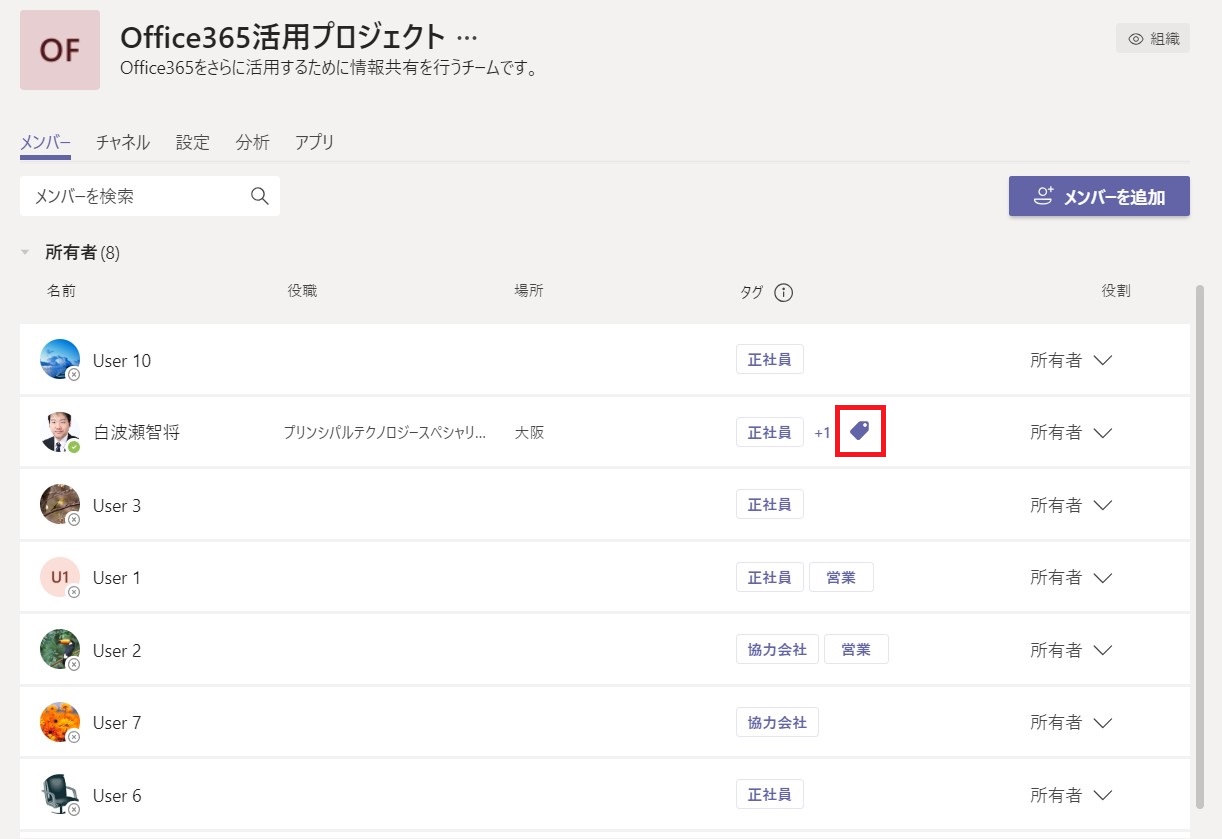The width and height of the screenshot is (1222, 839).
Task: Open the role dropdown for User 7
Action: click(1072, 723)
